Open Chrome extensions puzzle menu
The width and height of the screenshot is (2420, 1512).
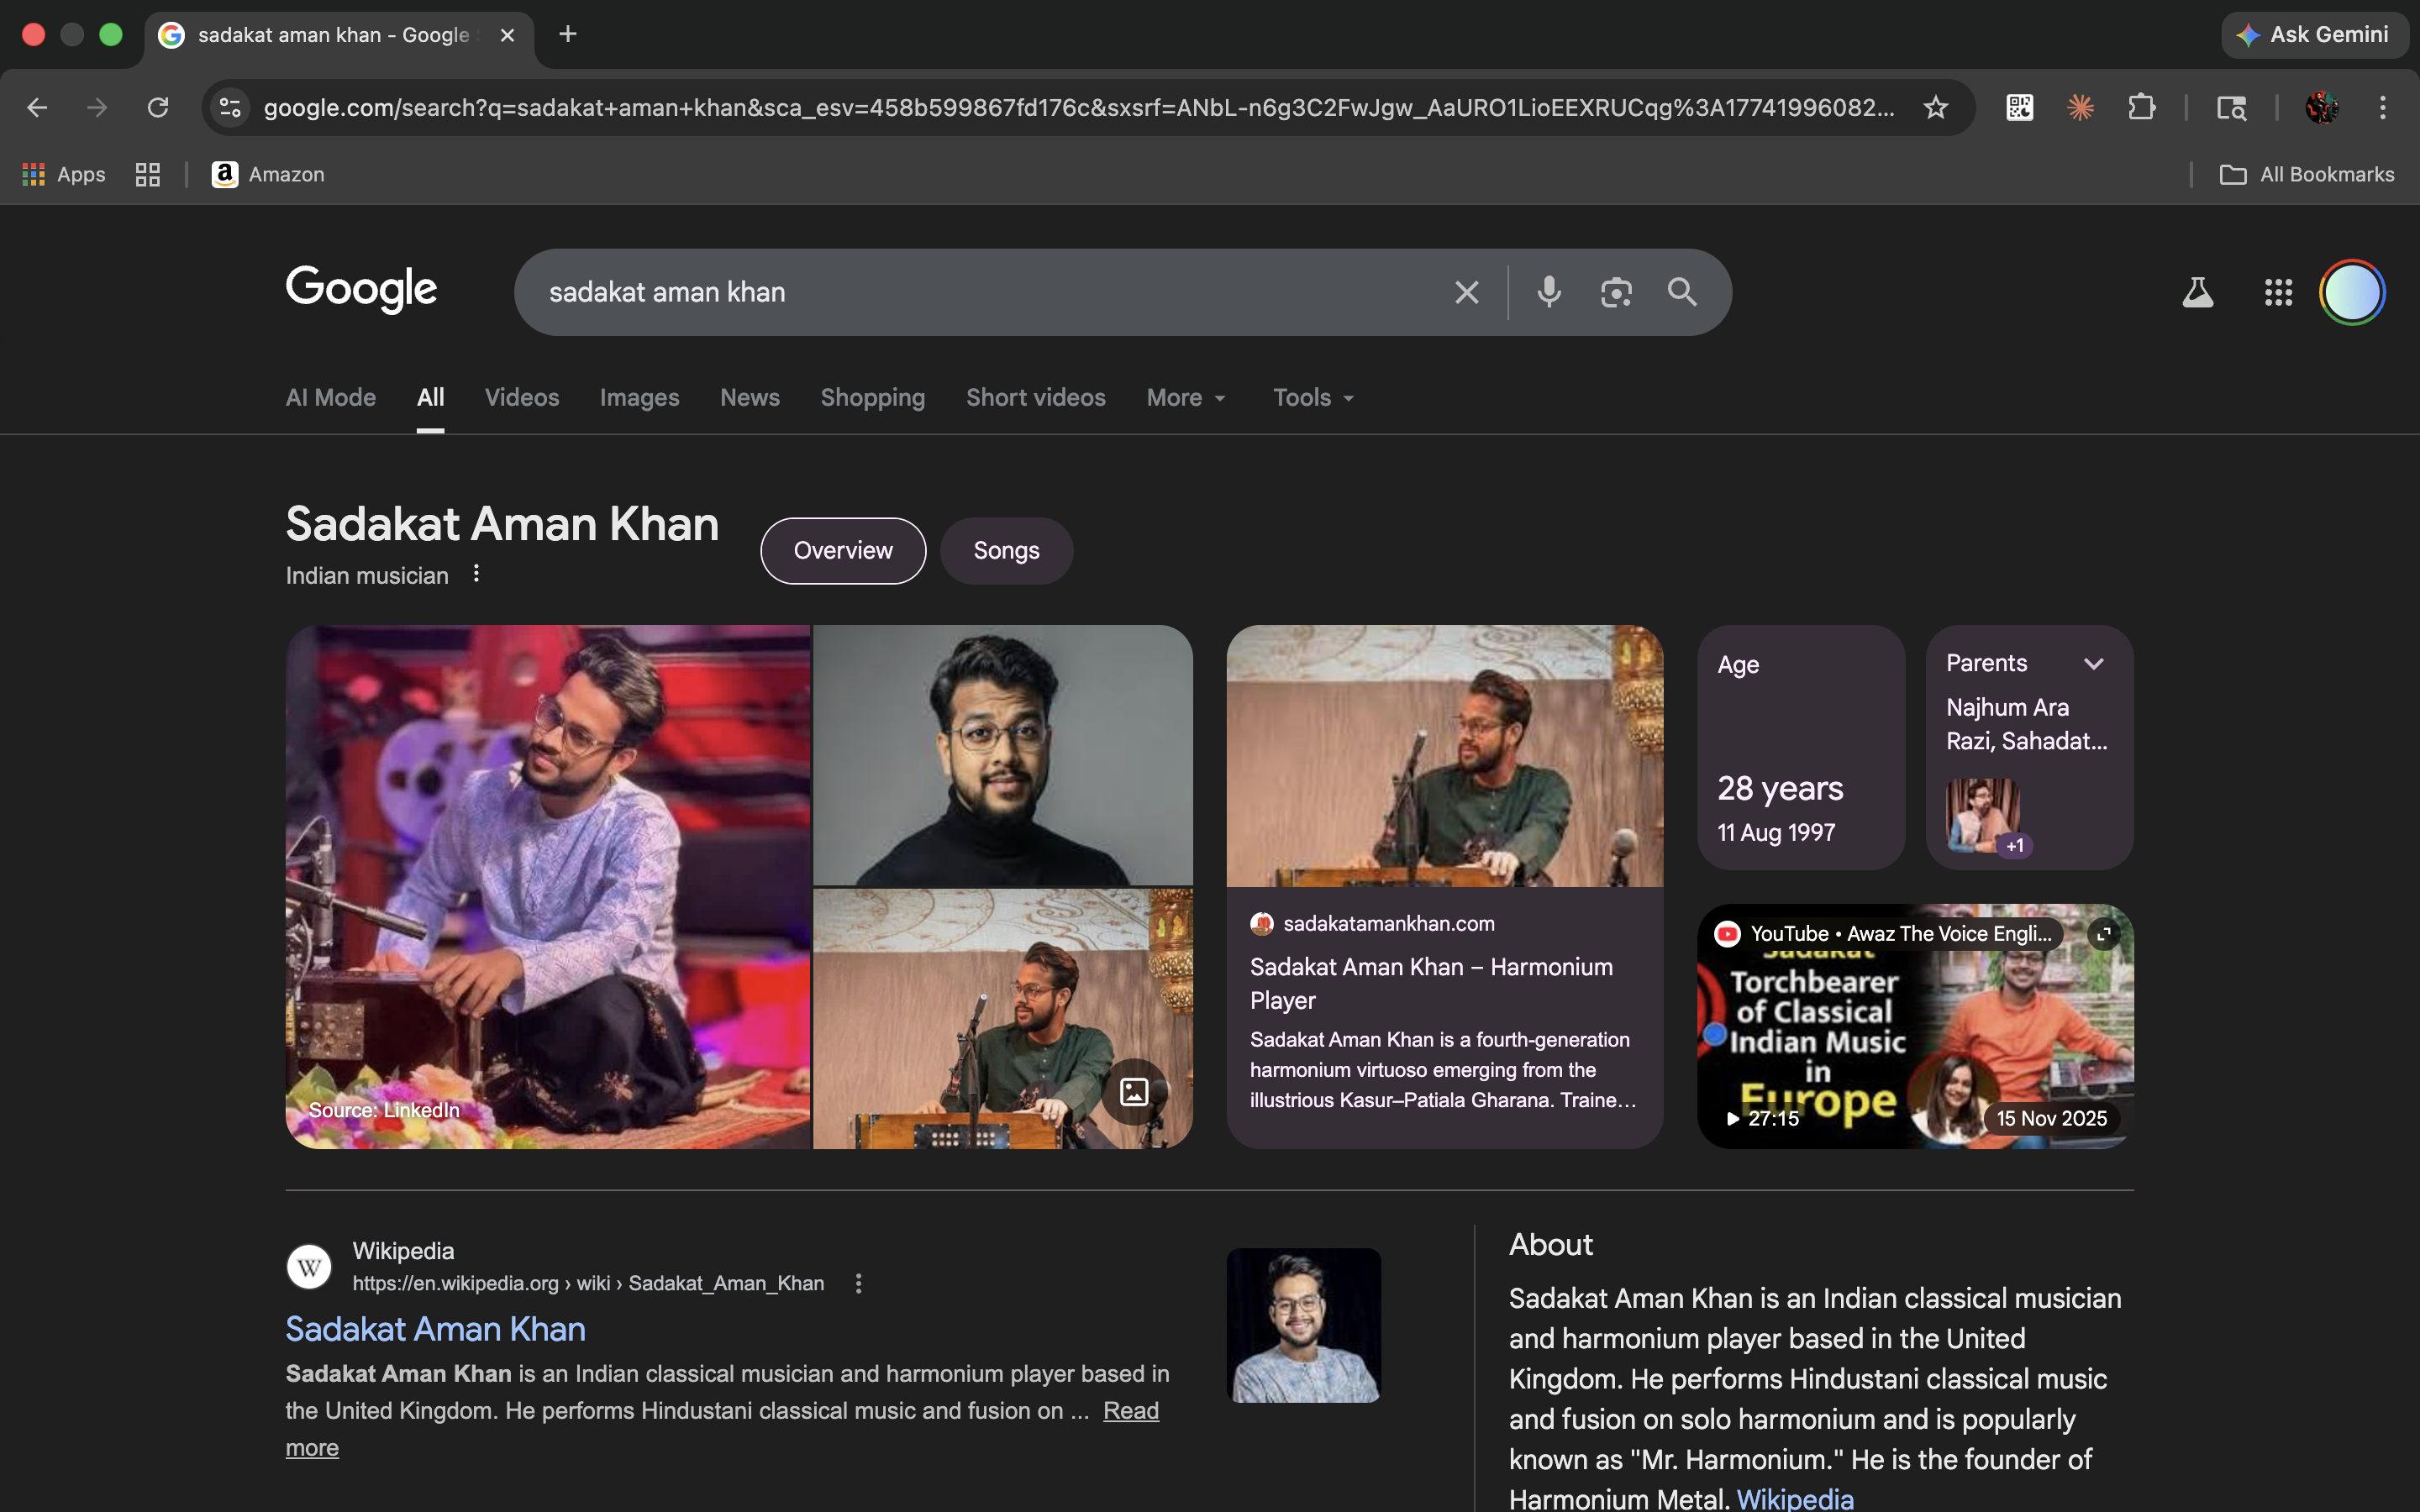(2143, 107)
